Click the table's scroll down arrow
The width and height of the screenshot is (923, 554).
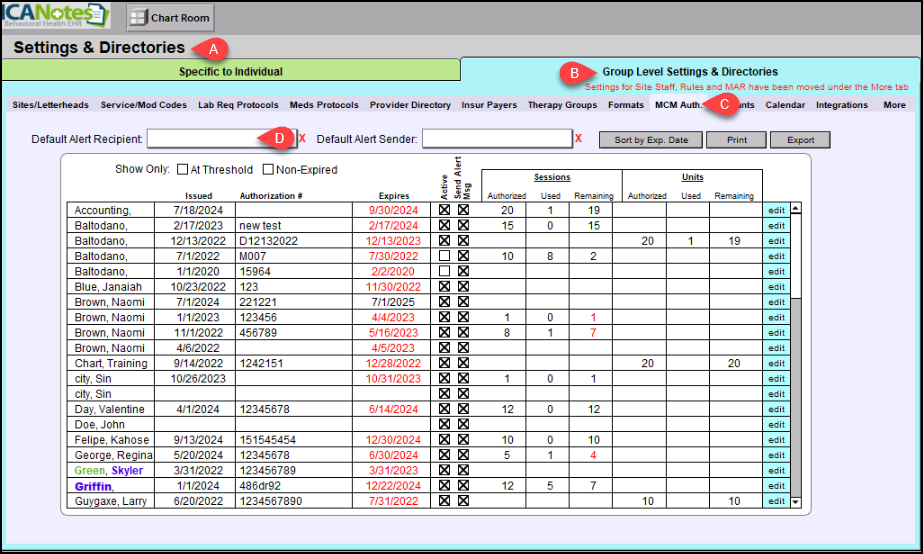click(796, 501)
